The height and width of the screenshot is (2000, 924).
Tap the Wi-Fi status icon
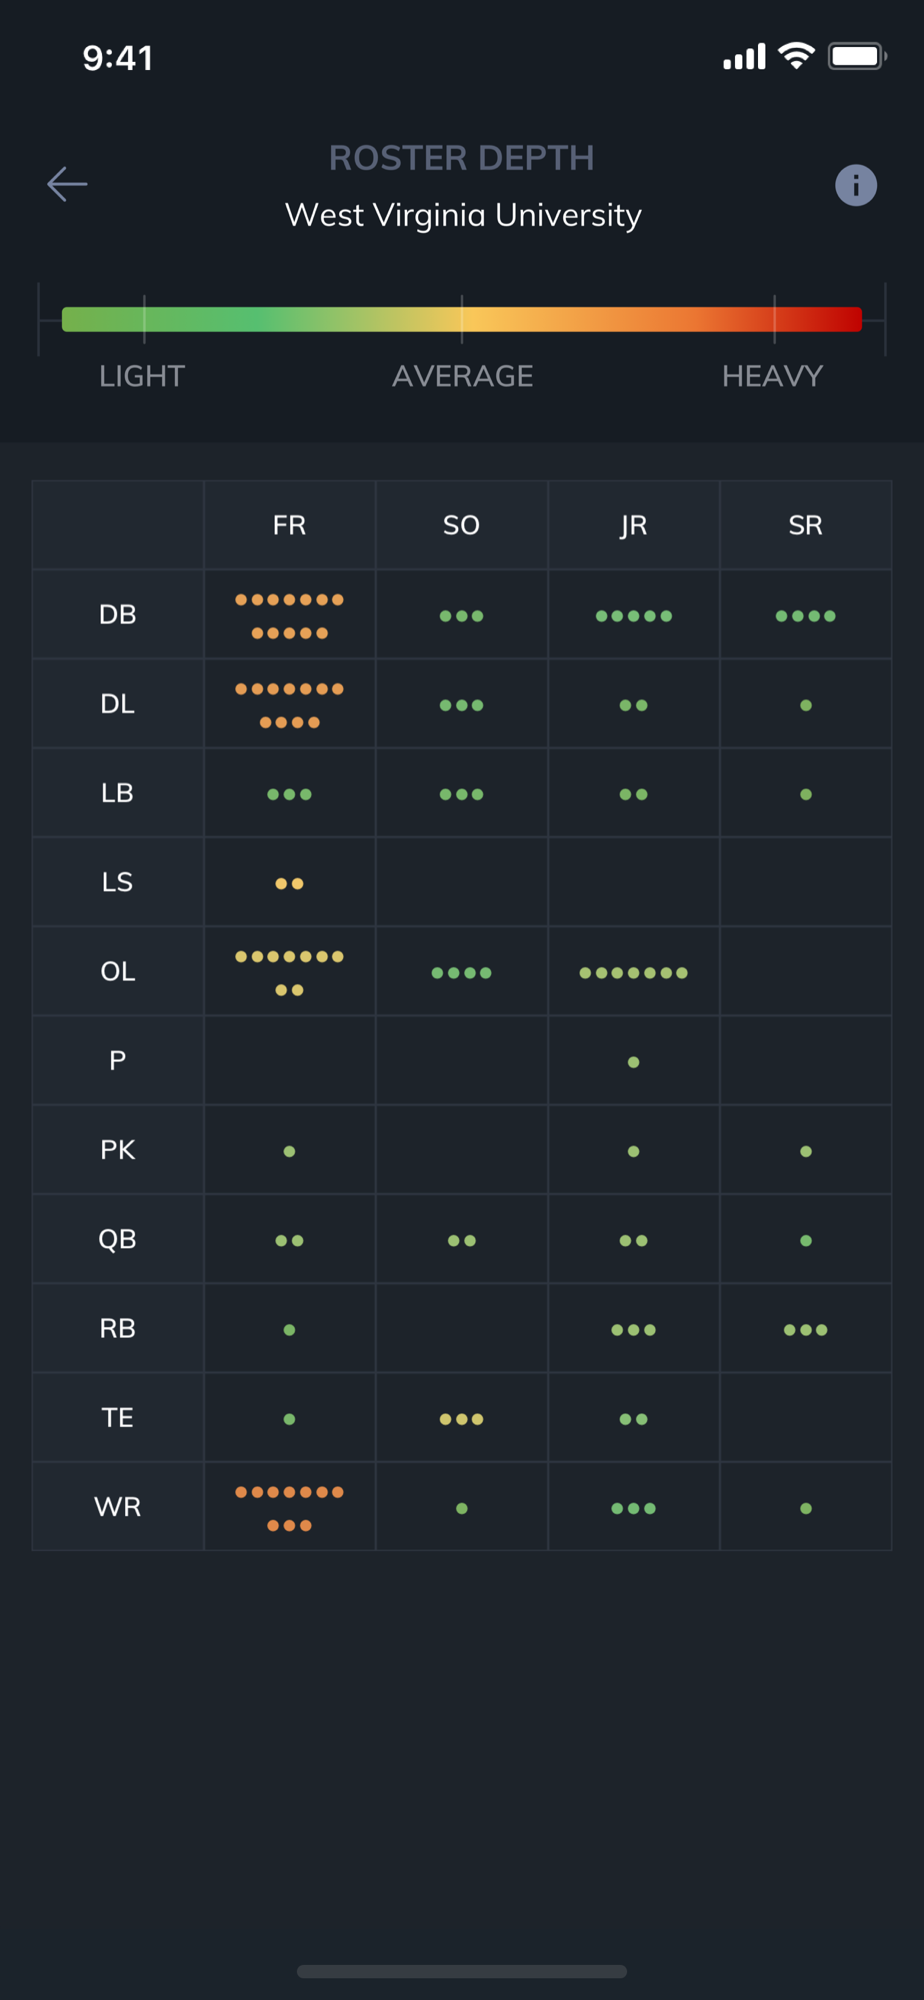[796, 56]
